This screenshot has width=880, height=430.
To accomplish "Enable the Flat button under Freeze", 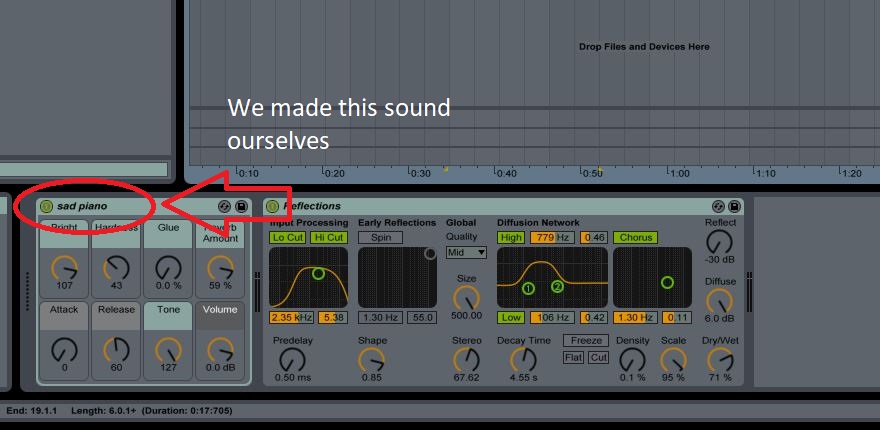I will pyautogui.click(x=574, y=357).
